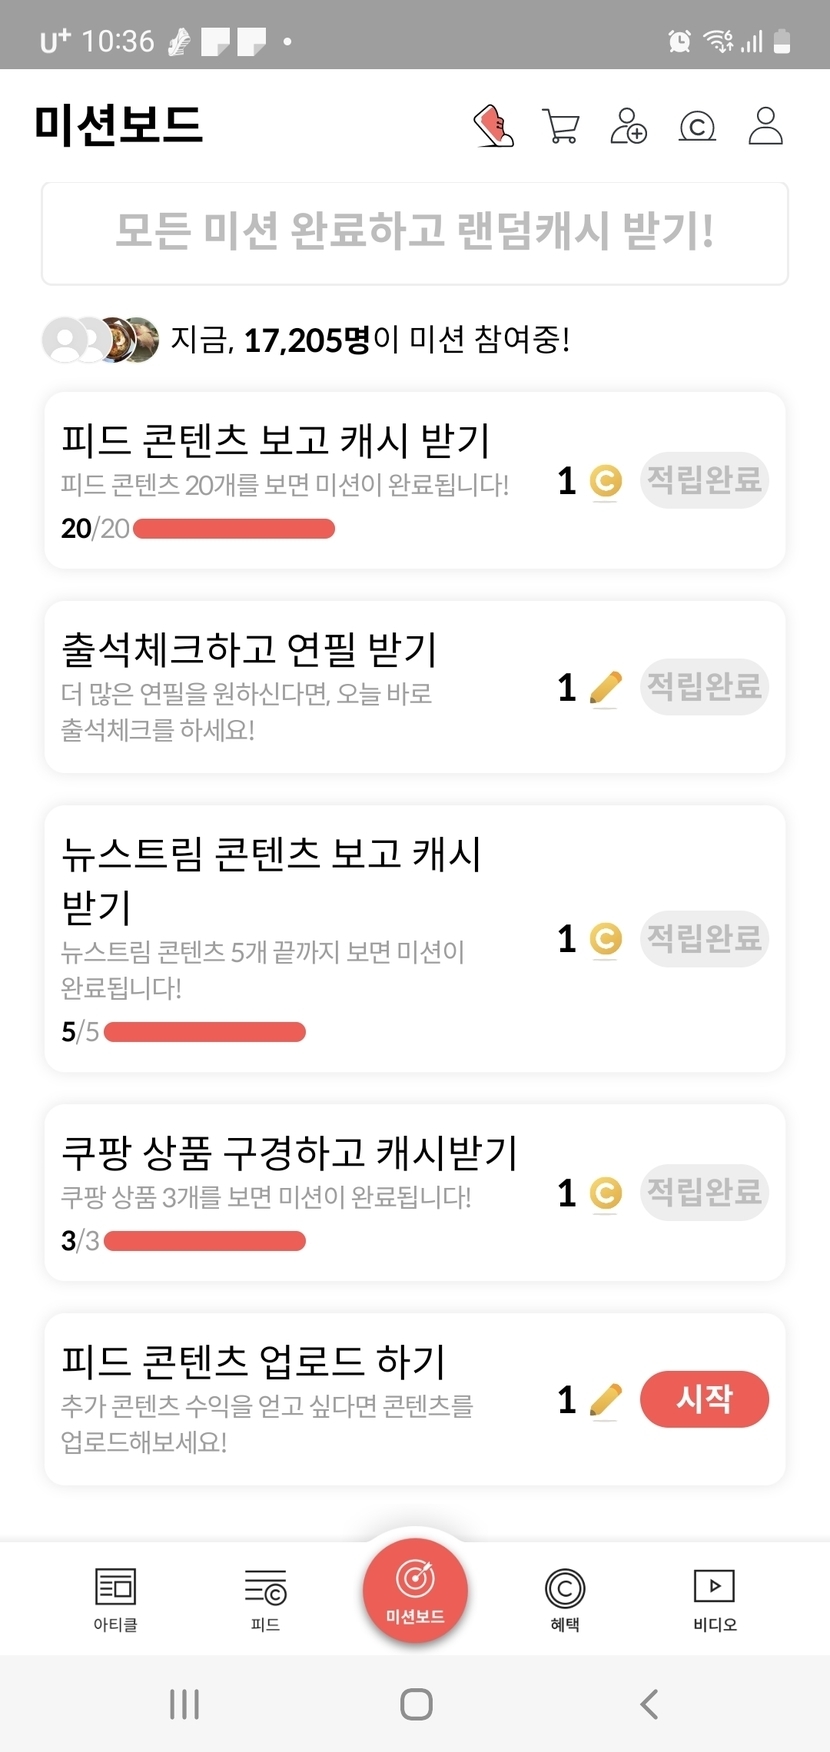Select the center 미션보드 button
Screen dimensions: 830x1752
point(415,1589)
